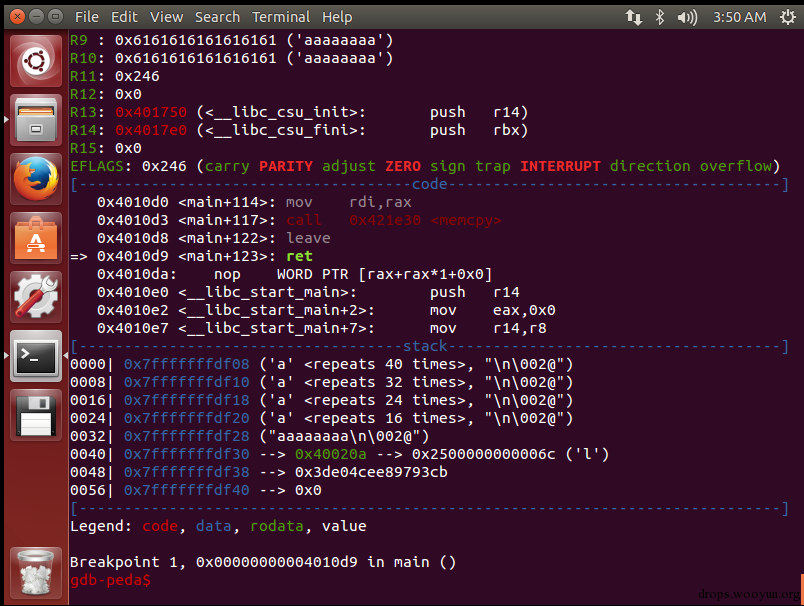This screenshot has width=804, height=606.
Task: Click the Bluetooth indicator icon
Action: (660, 17)
